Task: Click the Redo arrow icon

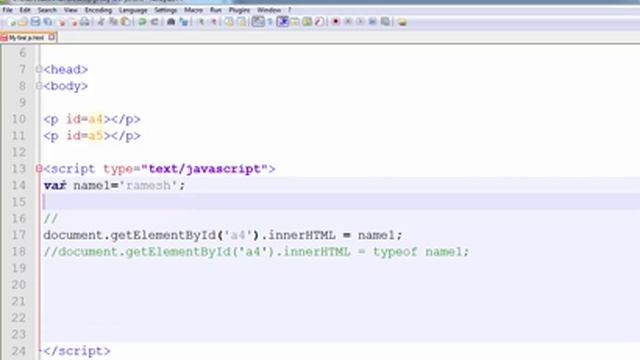Action: pyautogui.click(x=155, y=22)
